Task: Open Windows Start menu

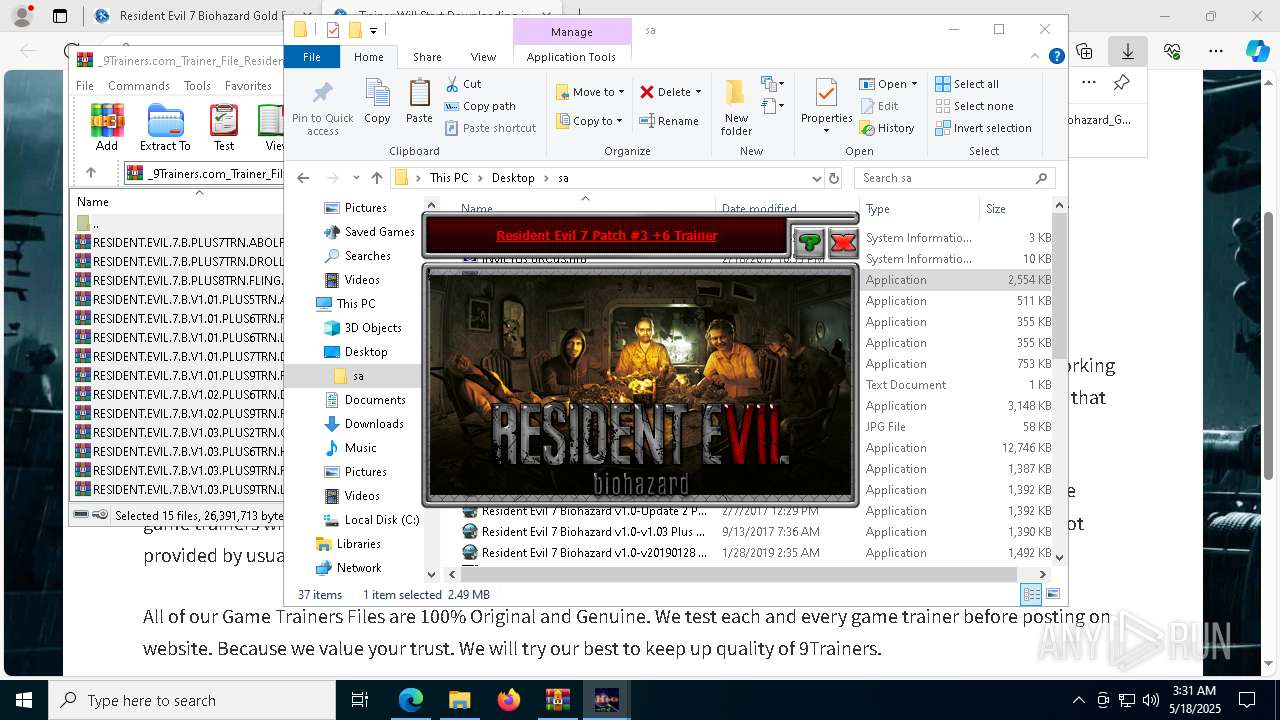Action: tap(24, 700)
